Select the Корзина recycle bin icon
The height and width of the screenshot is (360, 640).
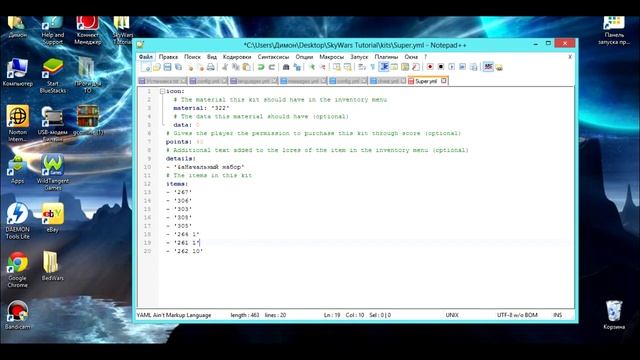614,315
